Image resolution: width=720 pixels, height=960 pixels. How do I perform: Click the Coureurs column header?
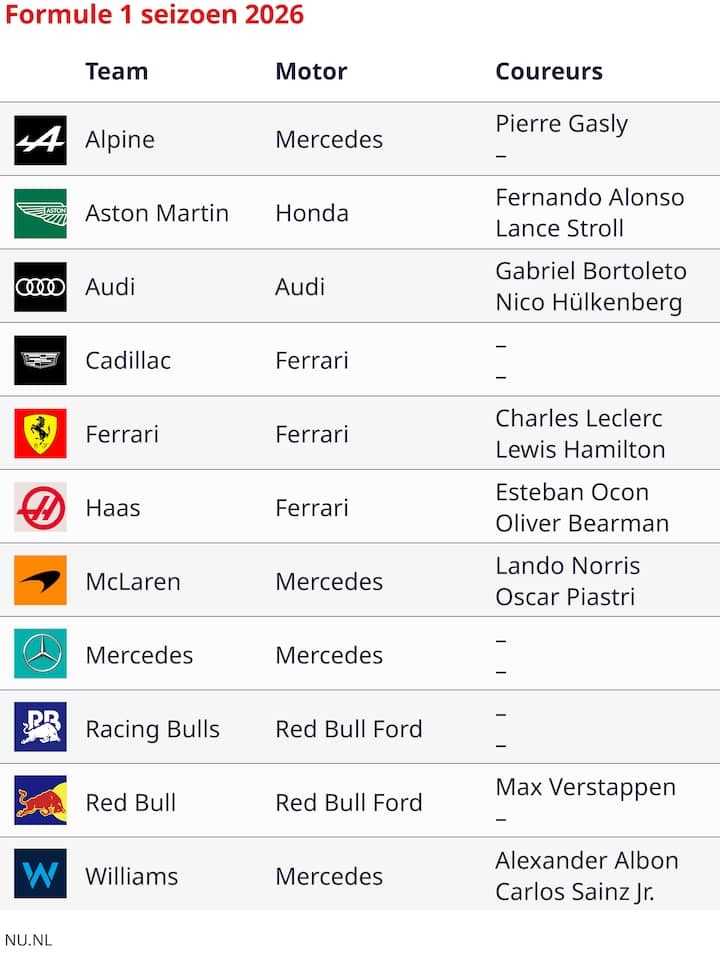coord(549,72)
